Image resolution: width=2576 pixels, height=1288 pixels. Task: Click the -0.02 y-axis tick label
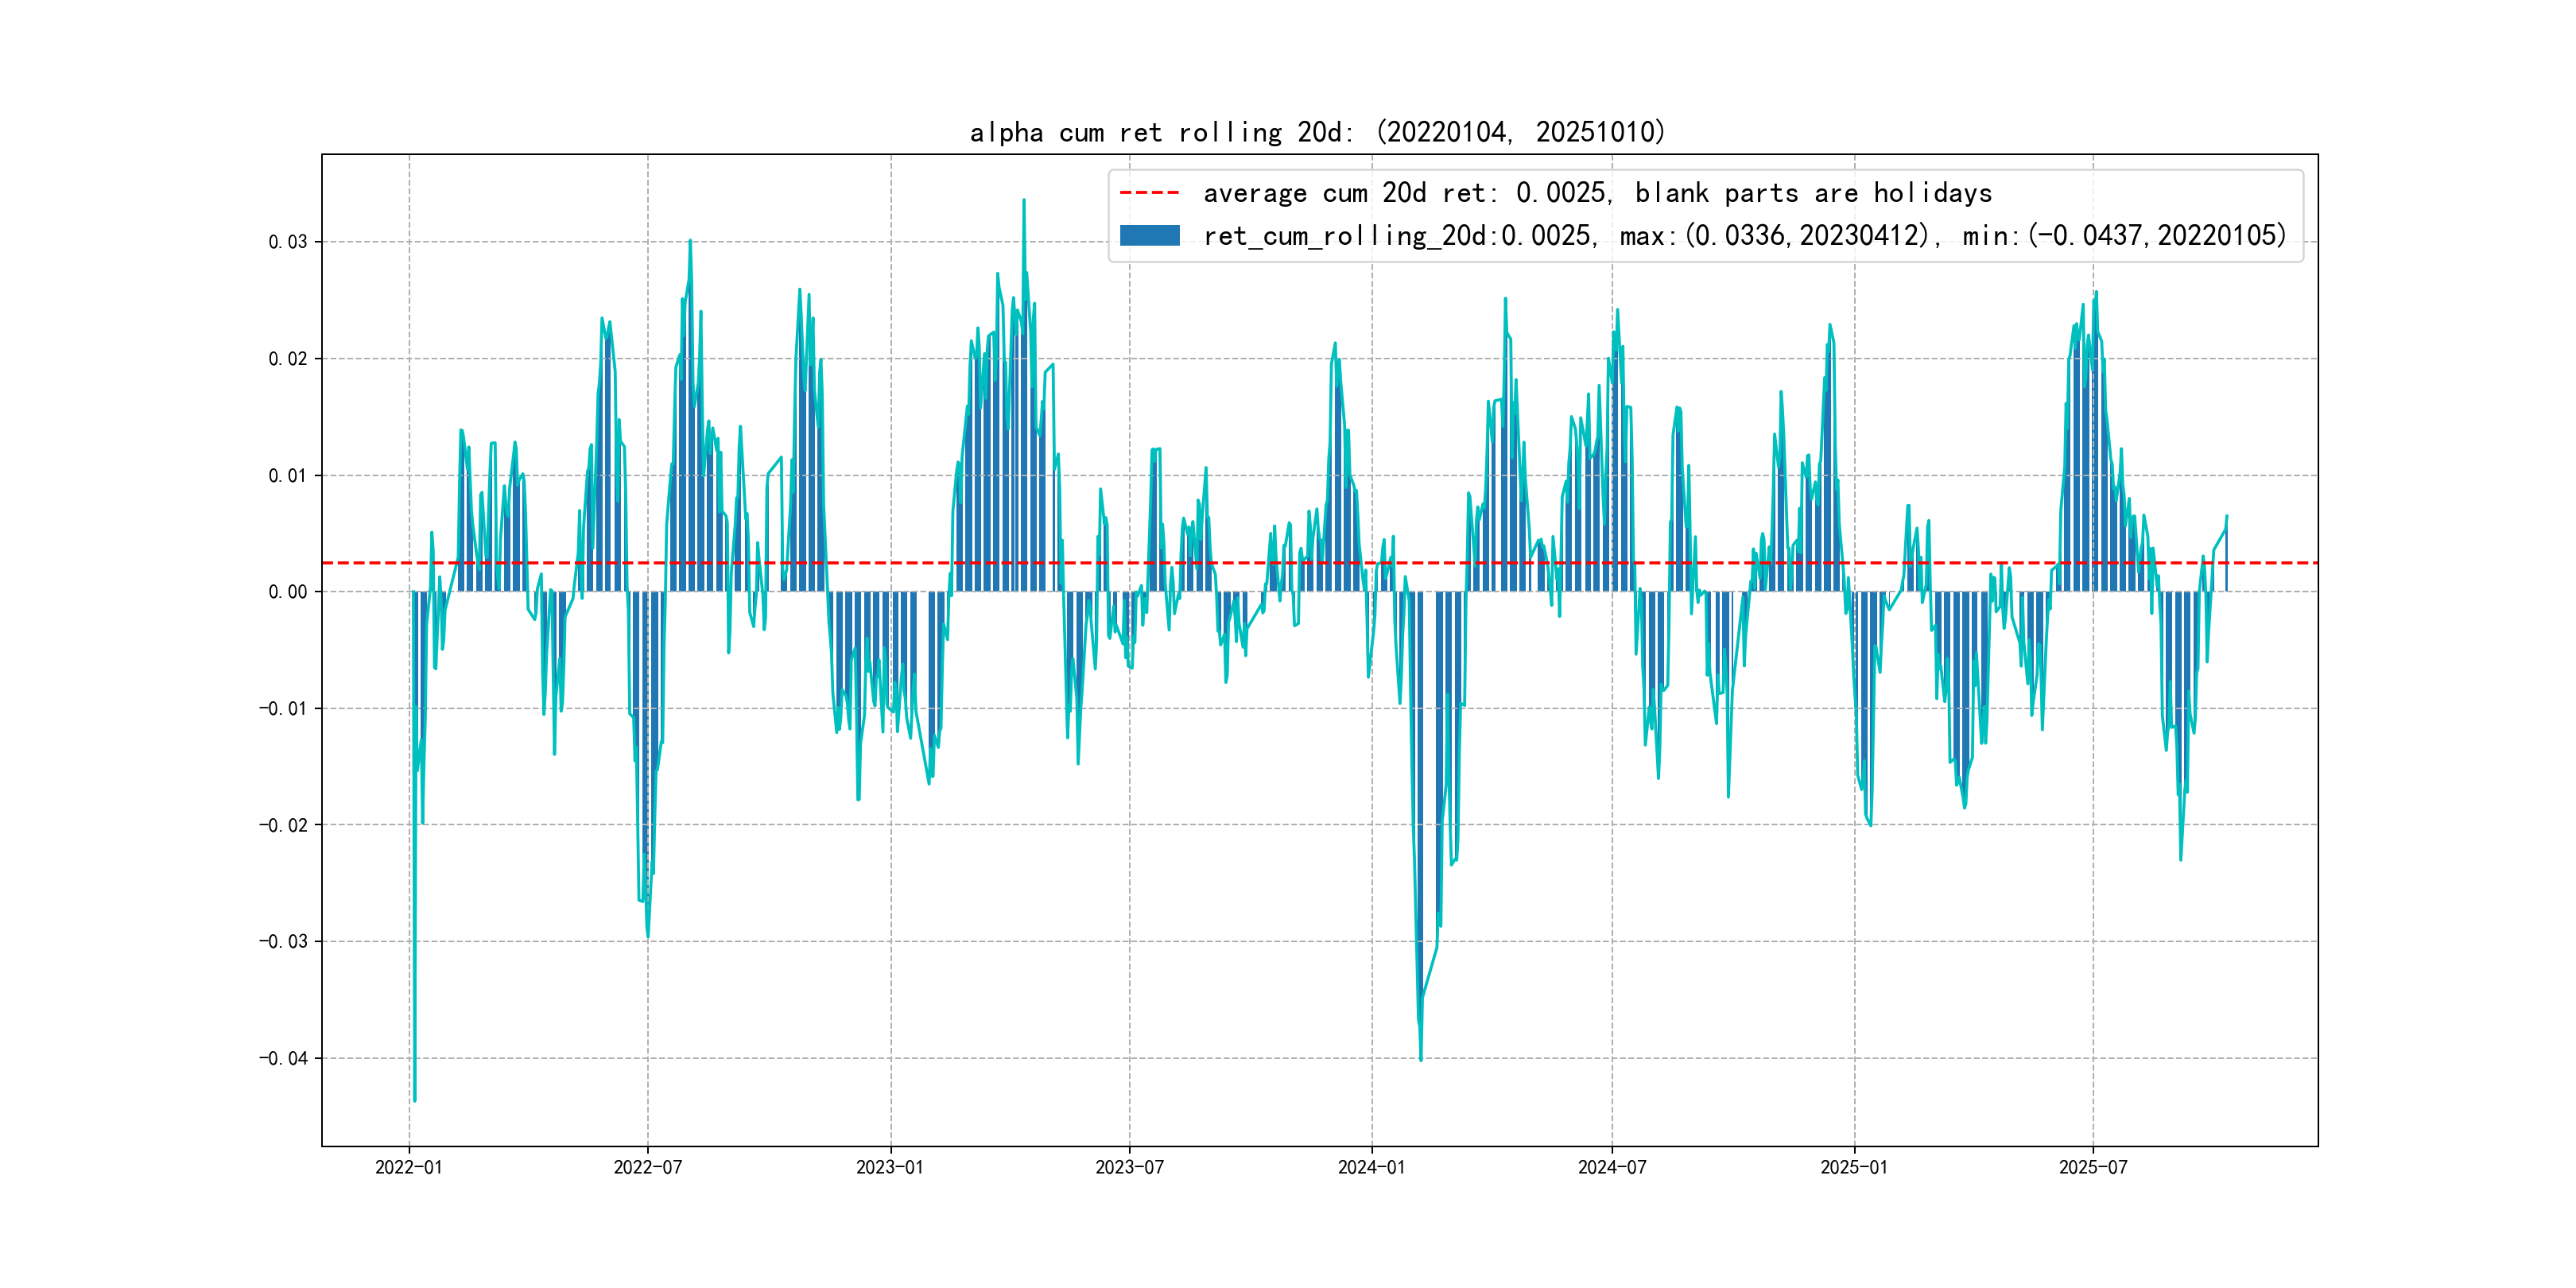tap(283, 825)
